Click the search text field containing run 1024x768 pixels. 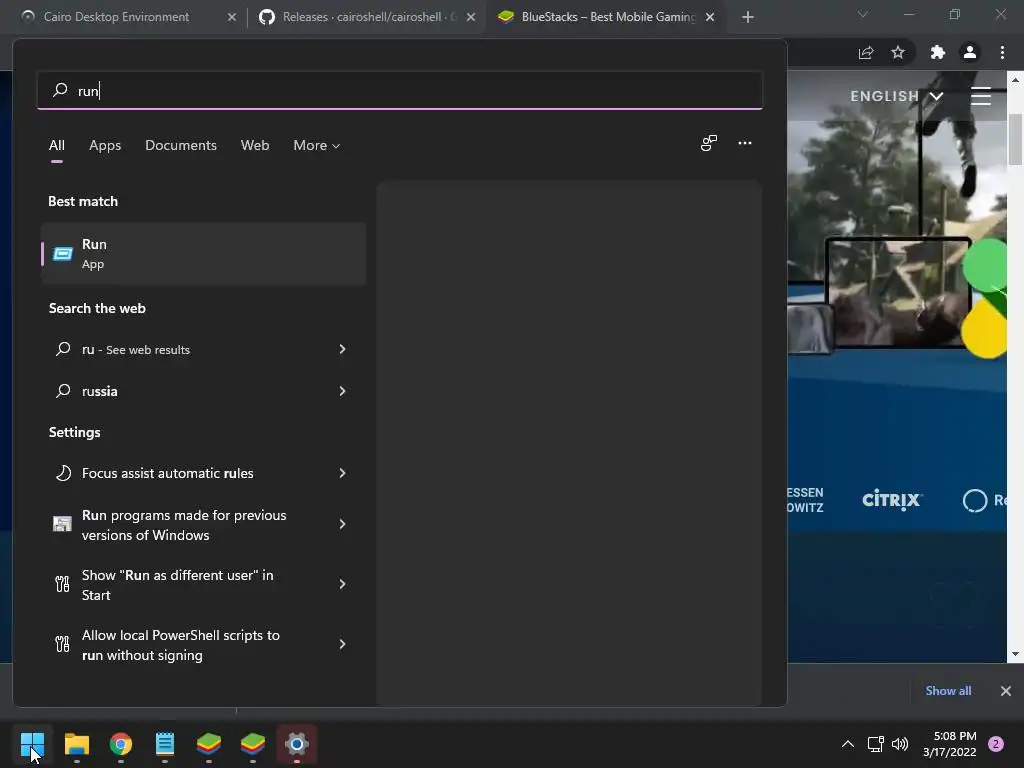[x=400, y=90]
